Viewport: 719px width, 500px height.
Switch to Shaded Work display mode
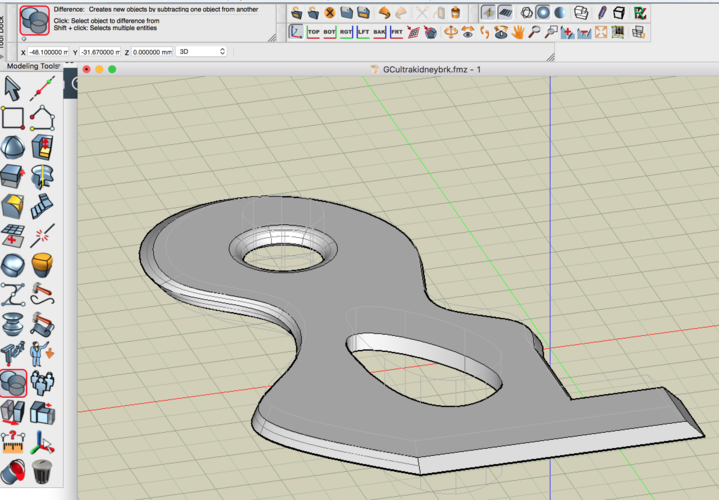tap(543, 13)
